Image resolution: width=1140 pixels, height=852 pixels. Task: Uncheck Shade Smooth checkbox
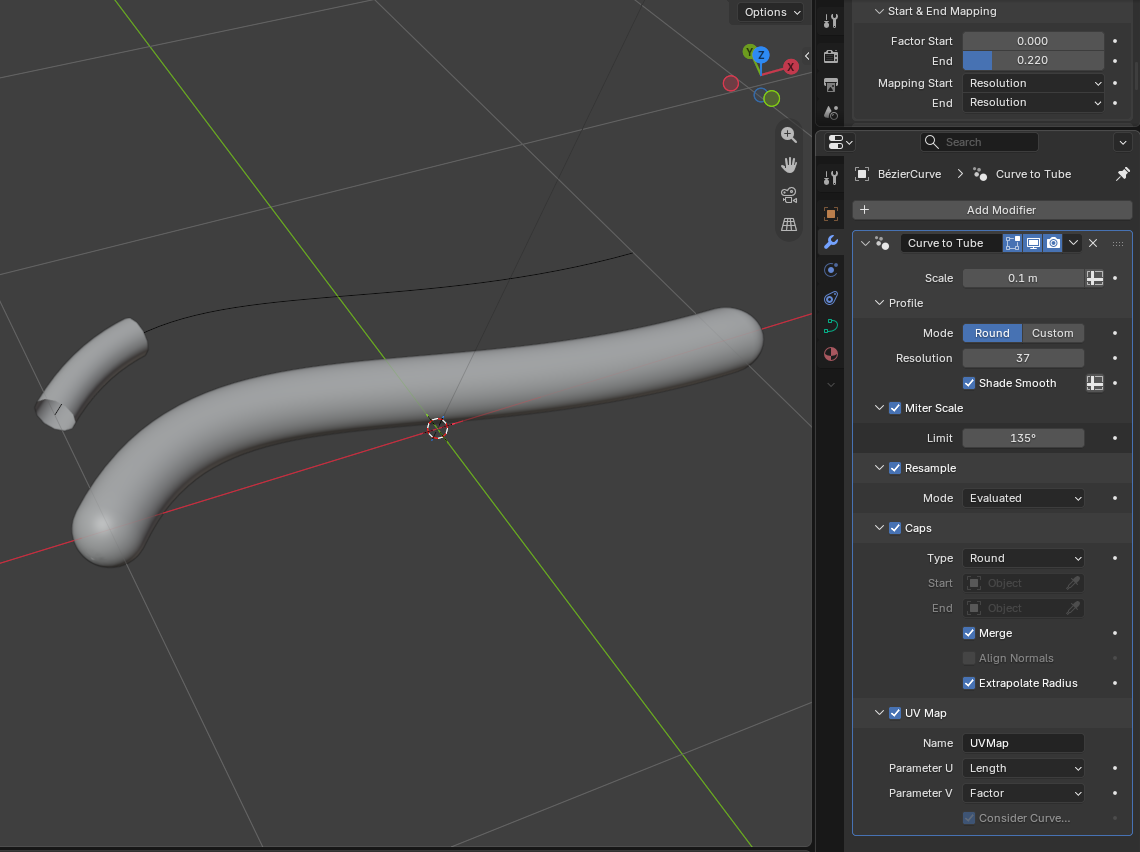tap(968, 383)
